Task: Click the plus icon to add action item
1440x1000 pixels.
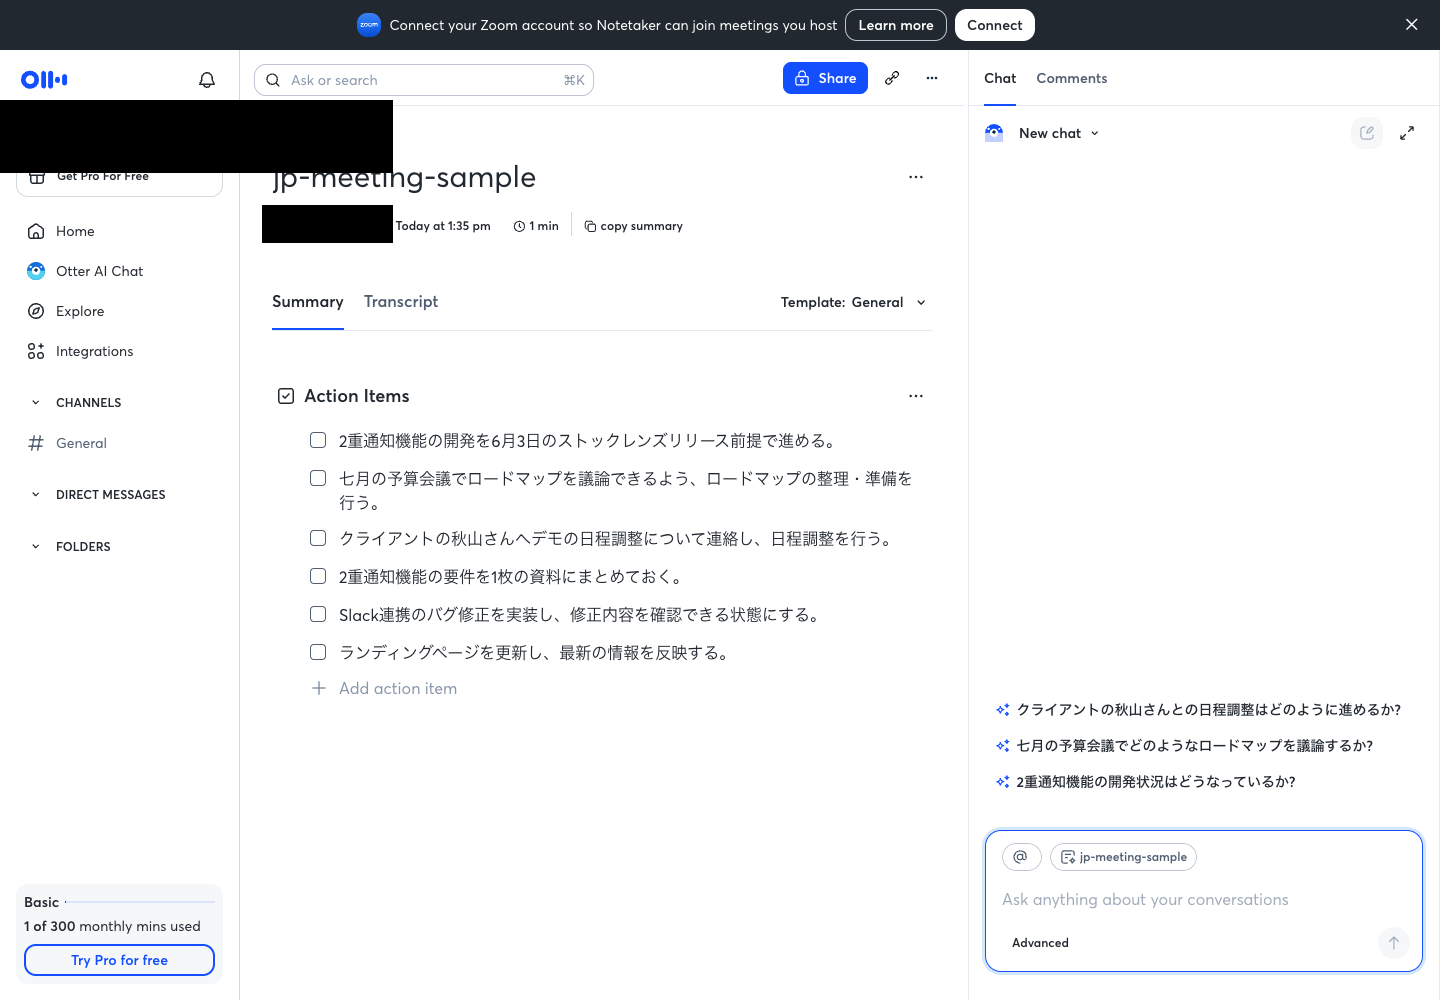Action: pos(319,688)
